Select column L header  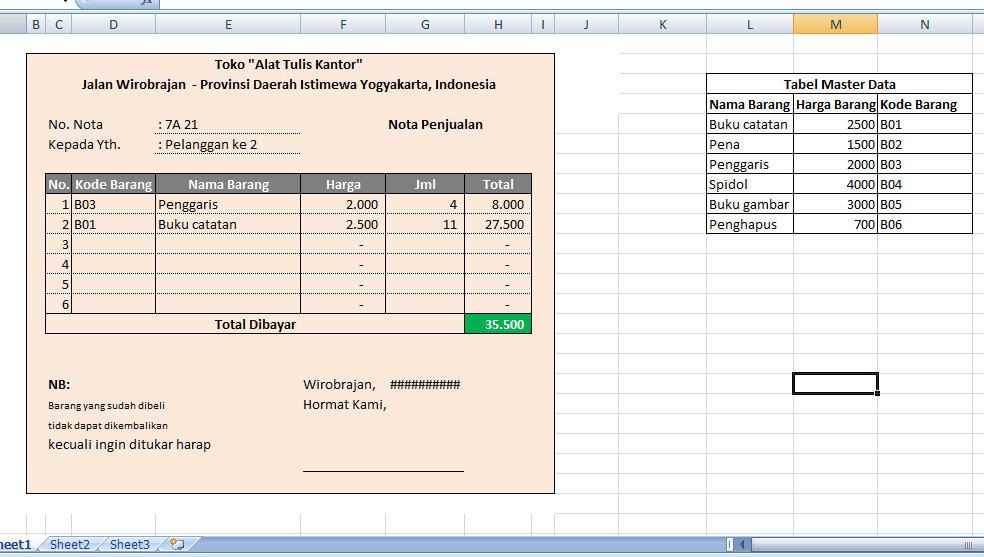point(750,24)
